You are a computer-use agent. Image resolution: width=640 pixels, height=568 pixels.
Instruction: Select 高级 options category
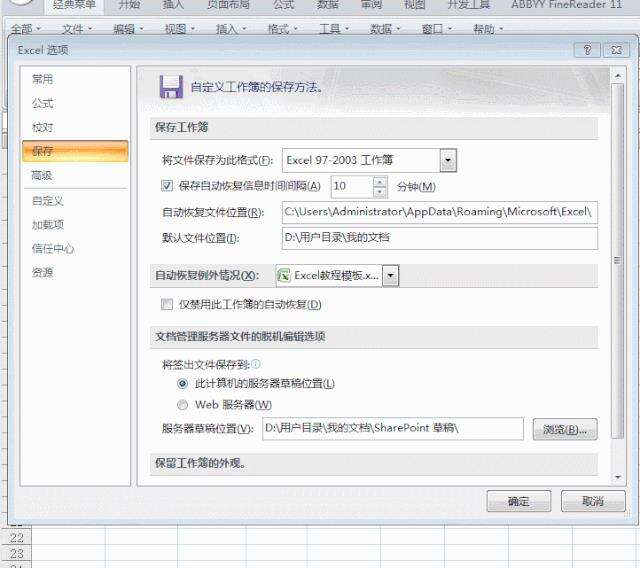pyautogui.click(x=75, y=175)
